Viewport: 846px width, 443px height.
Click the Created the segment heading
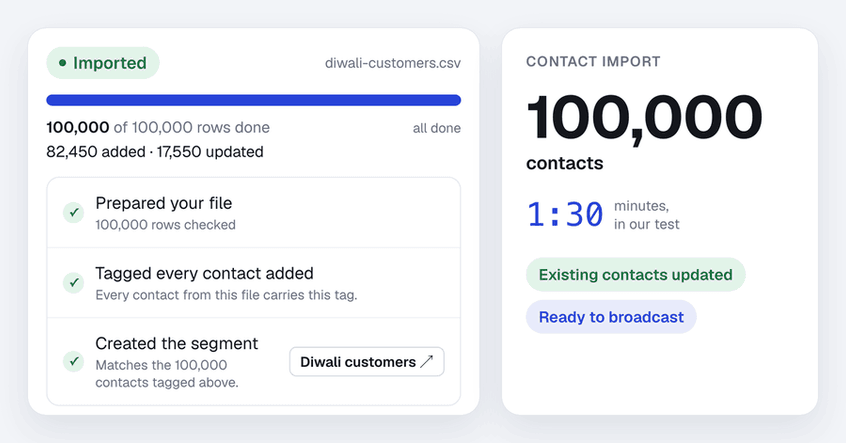click(177, 343)
